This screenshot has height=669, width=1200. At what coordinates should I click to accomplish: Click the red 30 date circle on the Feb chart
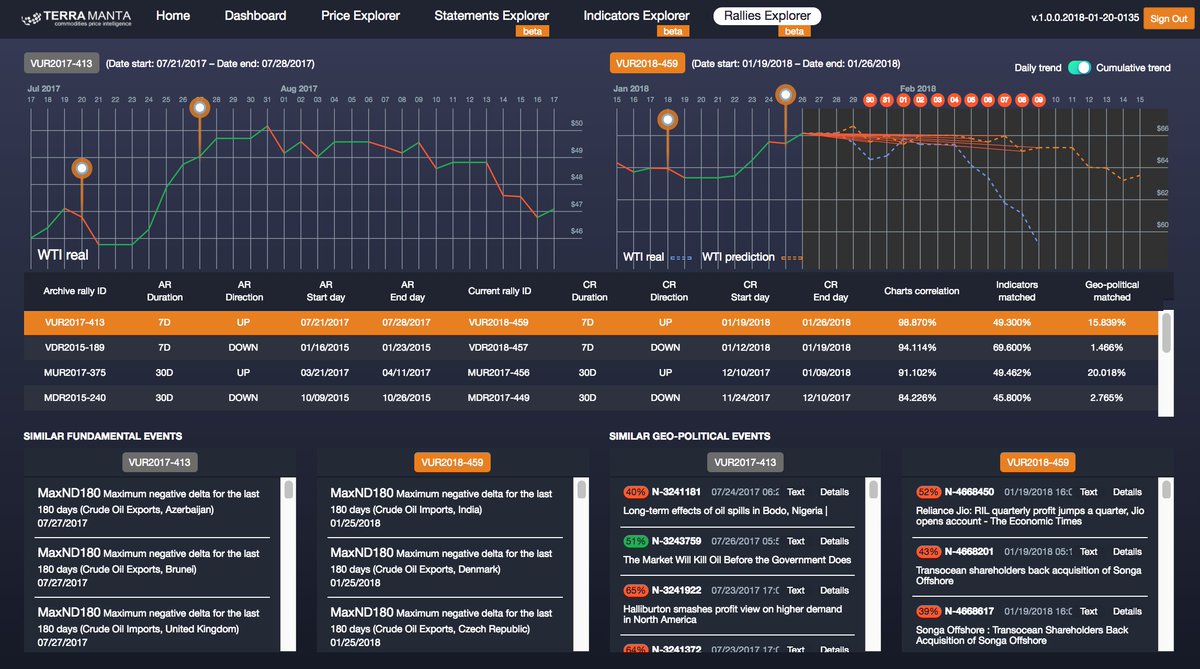[x=870, y=100]
